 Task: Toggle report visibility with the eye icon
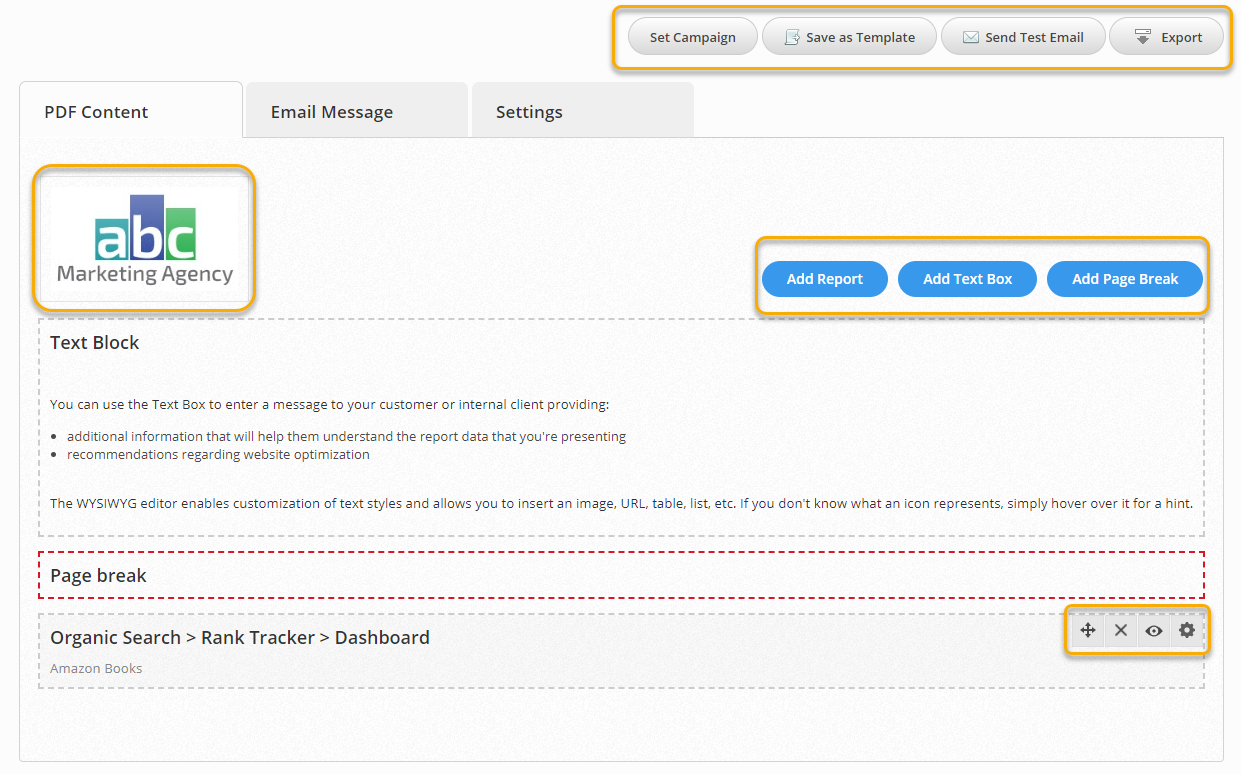pyautogui.click(x=1154, y=630)
